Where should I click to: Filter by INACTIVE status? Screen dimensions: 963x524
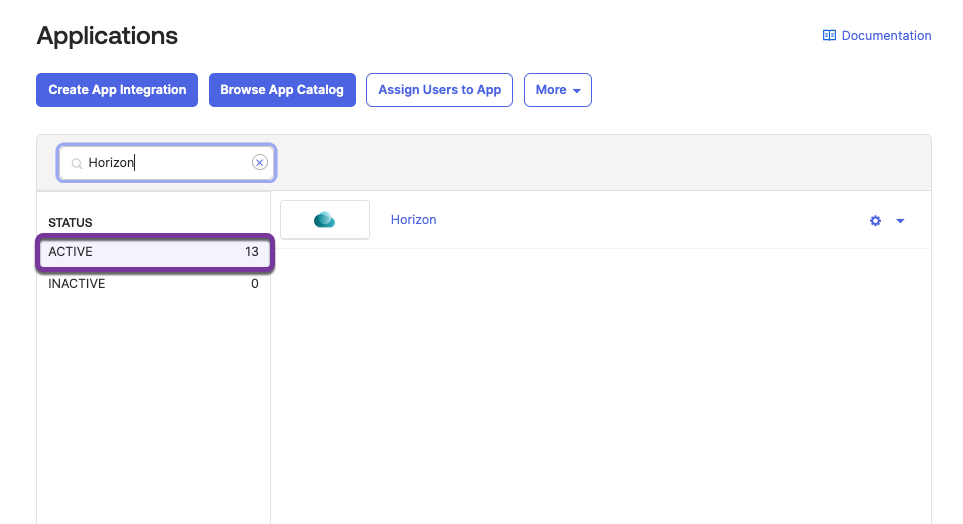coord(77,284)
